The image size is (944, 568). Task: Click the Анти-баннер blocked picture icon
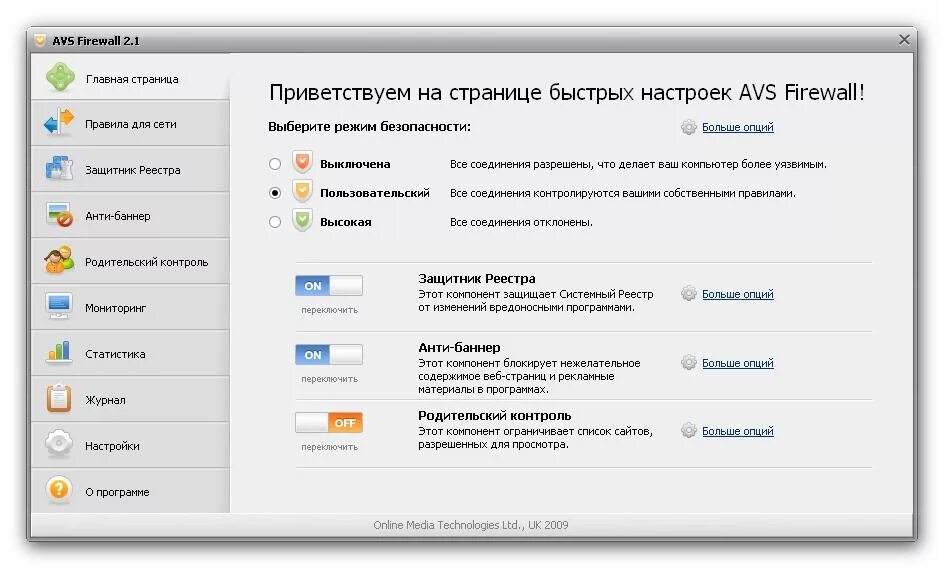click(59, 215)
